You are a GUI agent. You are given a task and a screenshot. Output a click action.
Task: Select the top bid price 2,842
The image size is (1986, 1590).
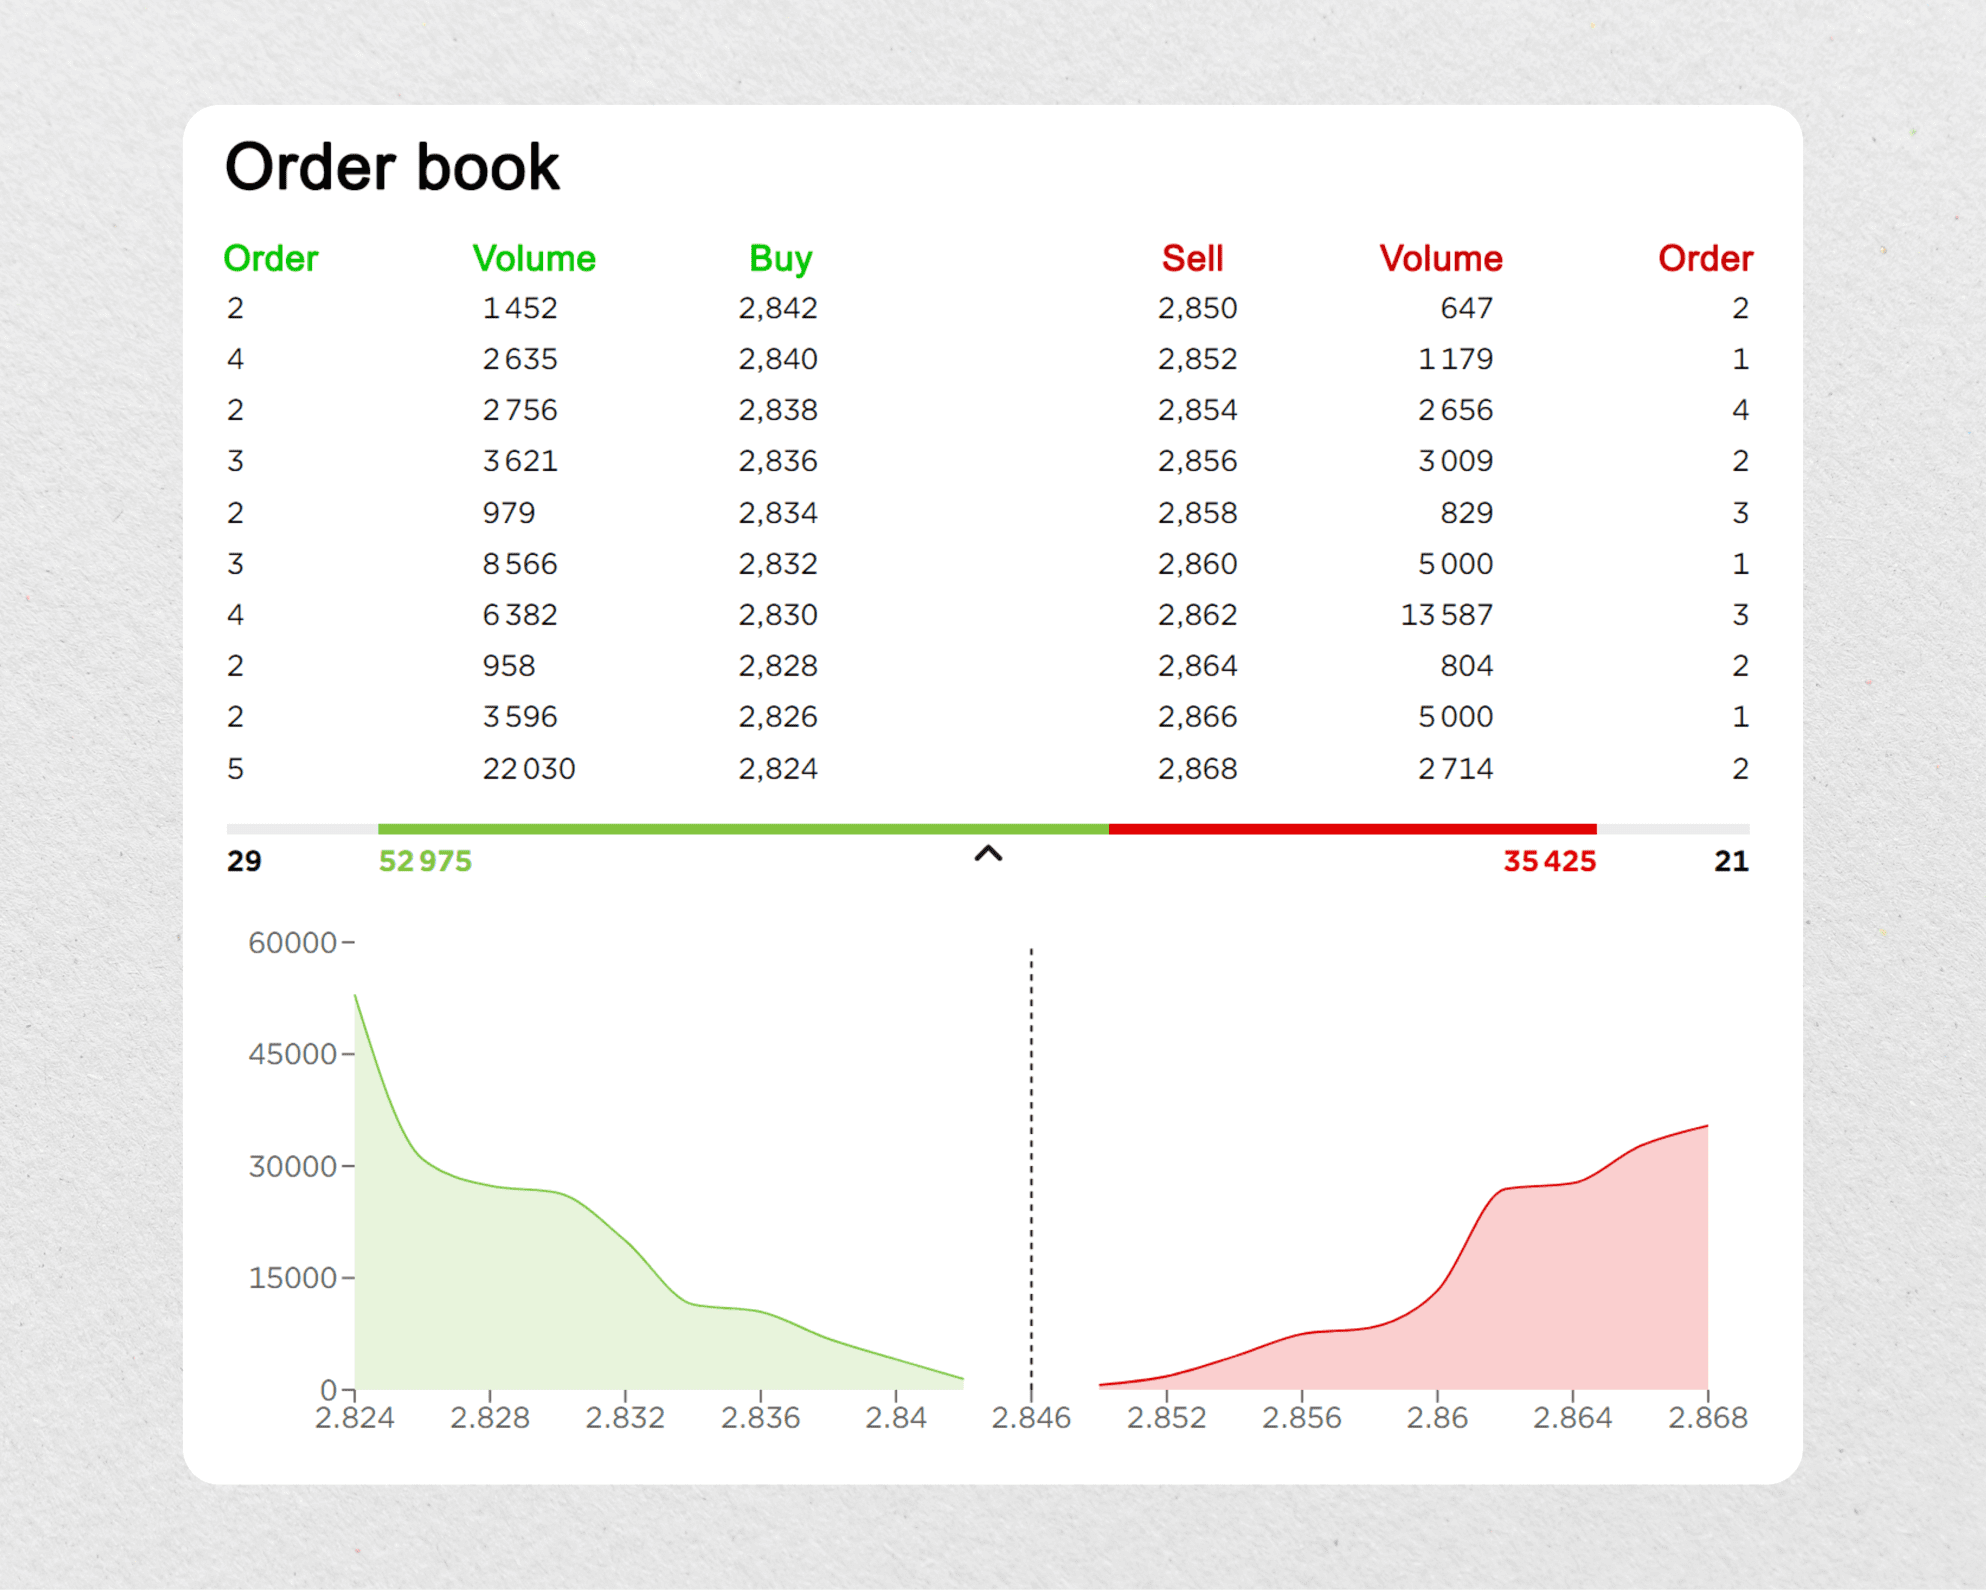coord(778,308)
